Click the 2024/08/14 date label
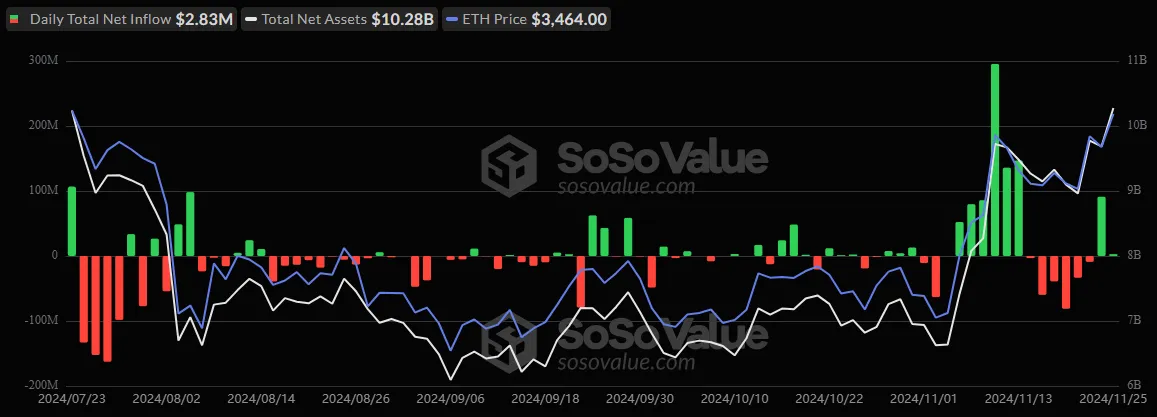Screen dimensions: 1157x417 tap(261, 399)
